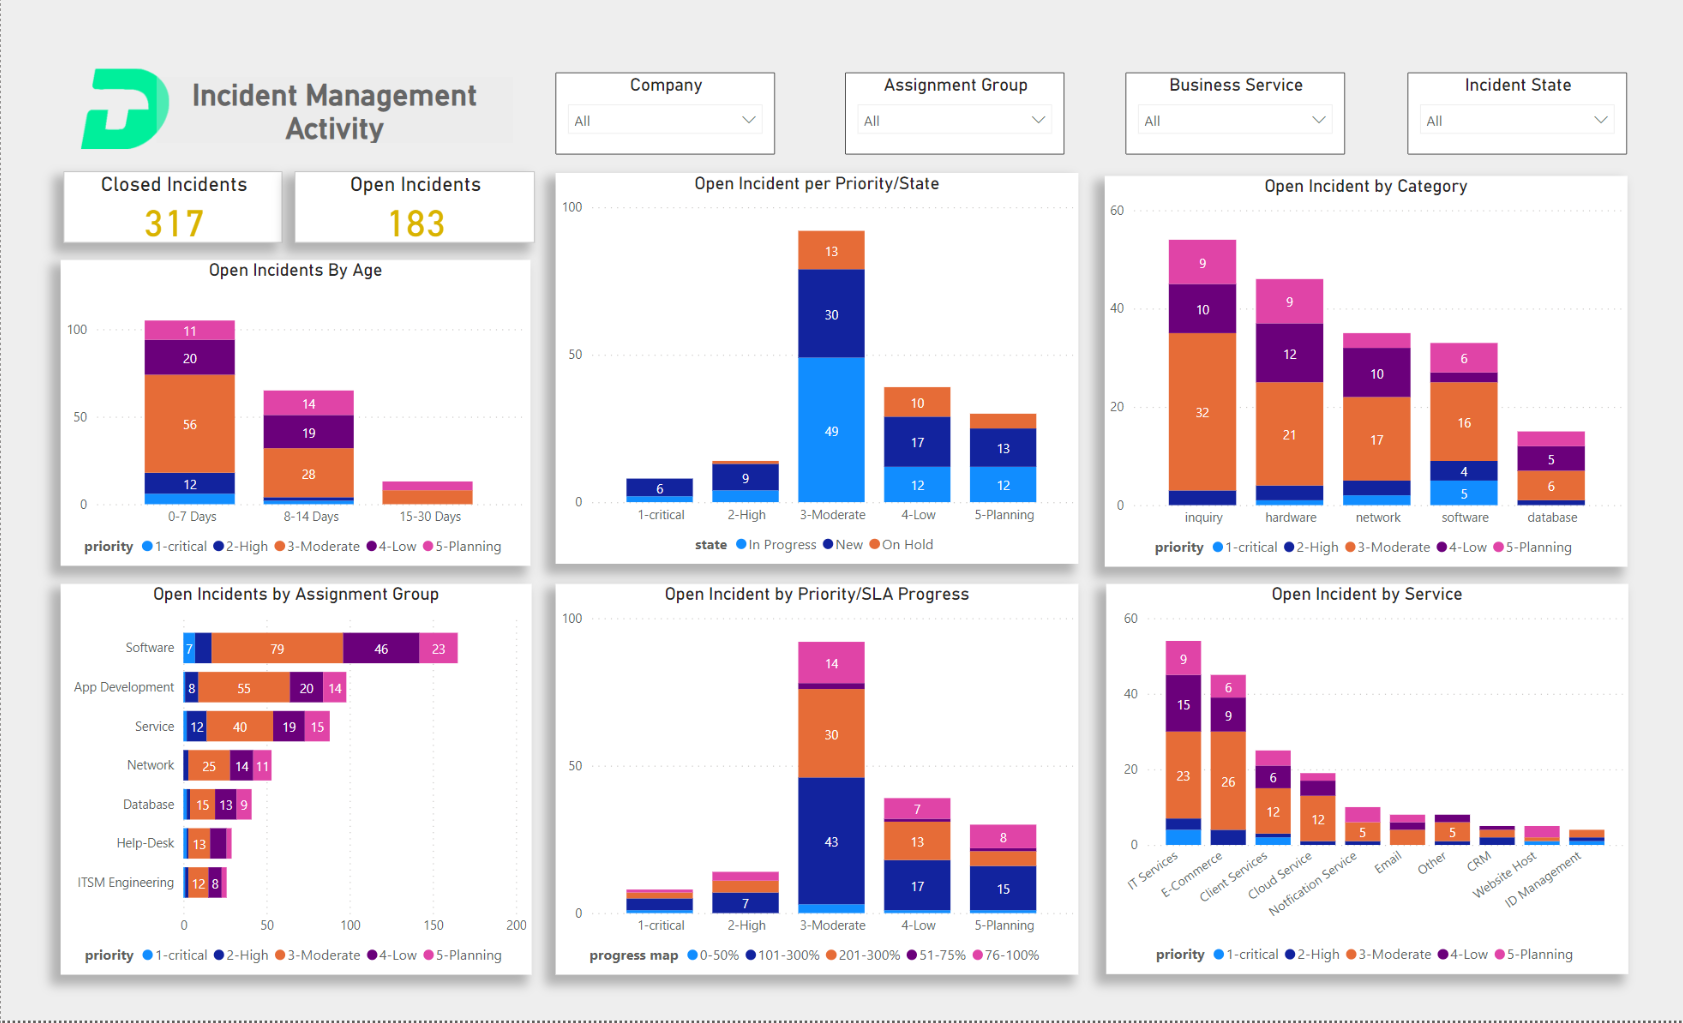Click the ITSM Engineering axis label
The image size is (1683, 1023).
pyautogui.click(x=126, y=882)
